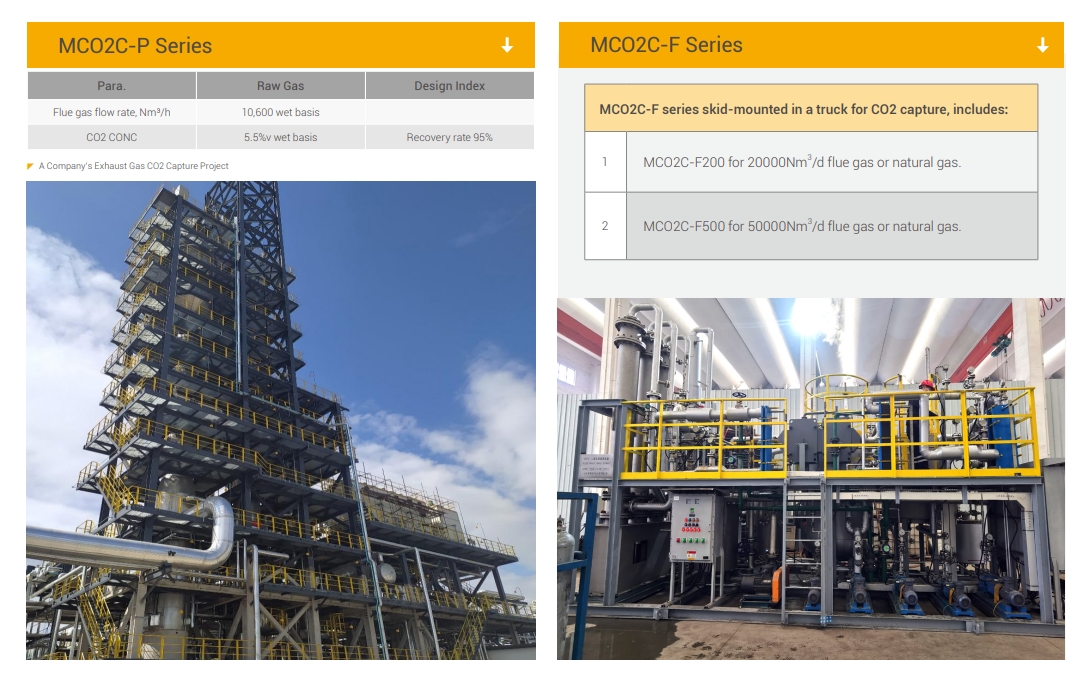Viewport: 1090px width, 676px height.
Task: Open the CO2 capture tower photo
Action: tap(280, 420)
